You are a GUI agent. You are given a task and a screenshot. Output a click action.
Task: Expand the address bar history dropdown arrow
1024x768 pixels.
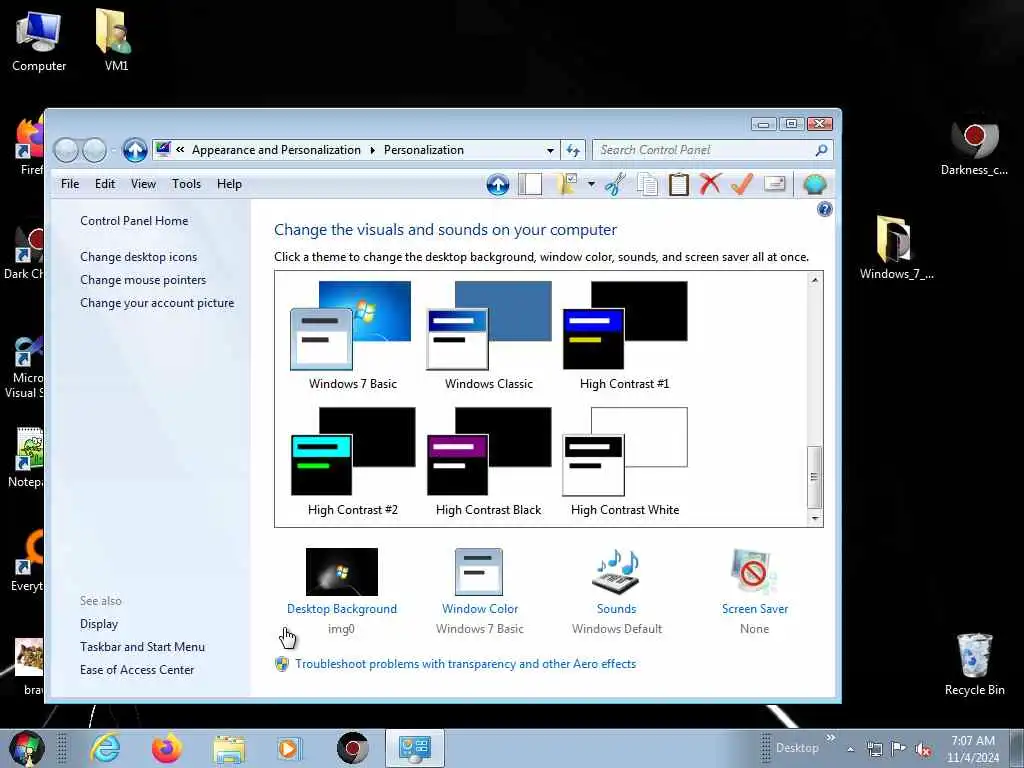551,150
